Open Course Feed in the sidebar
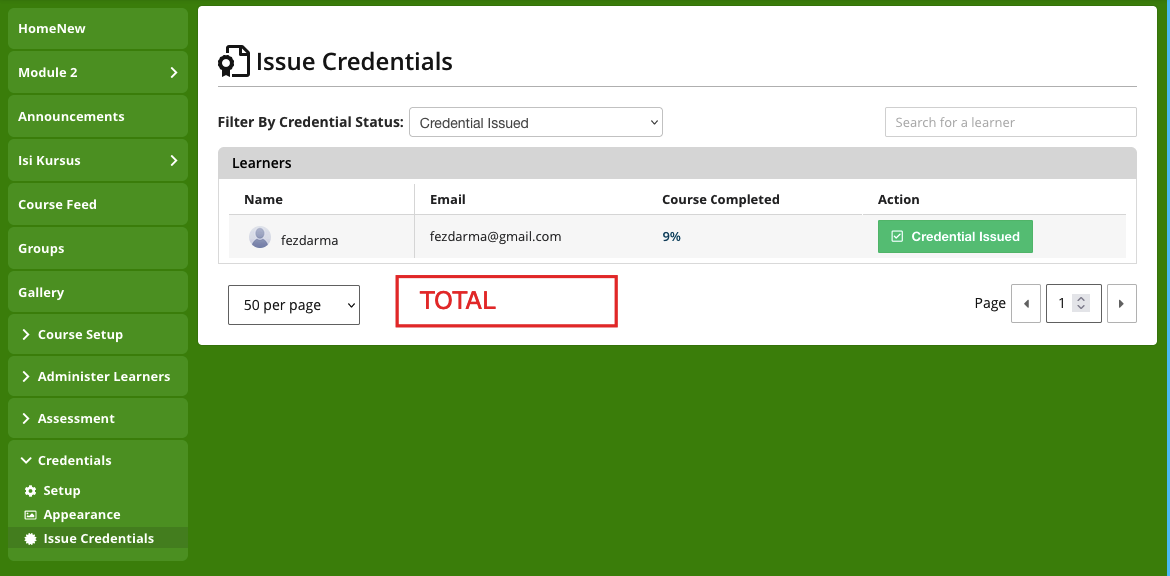 (x=98, y=204)
